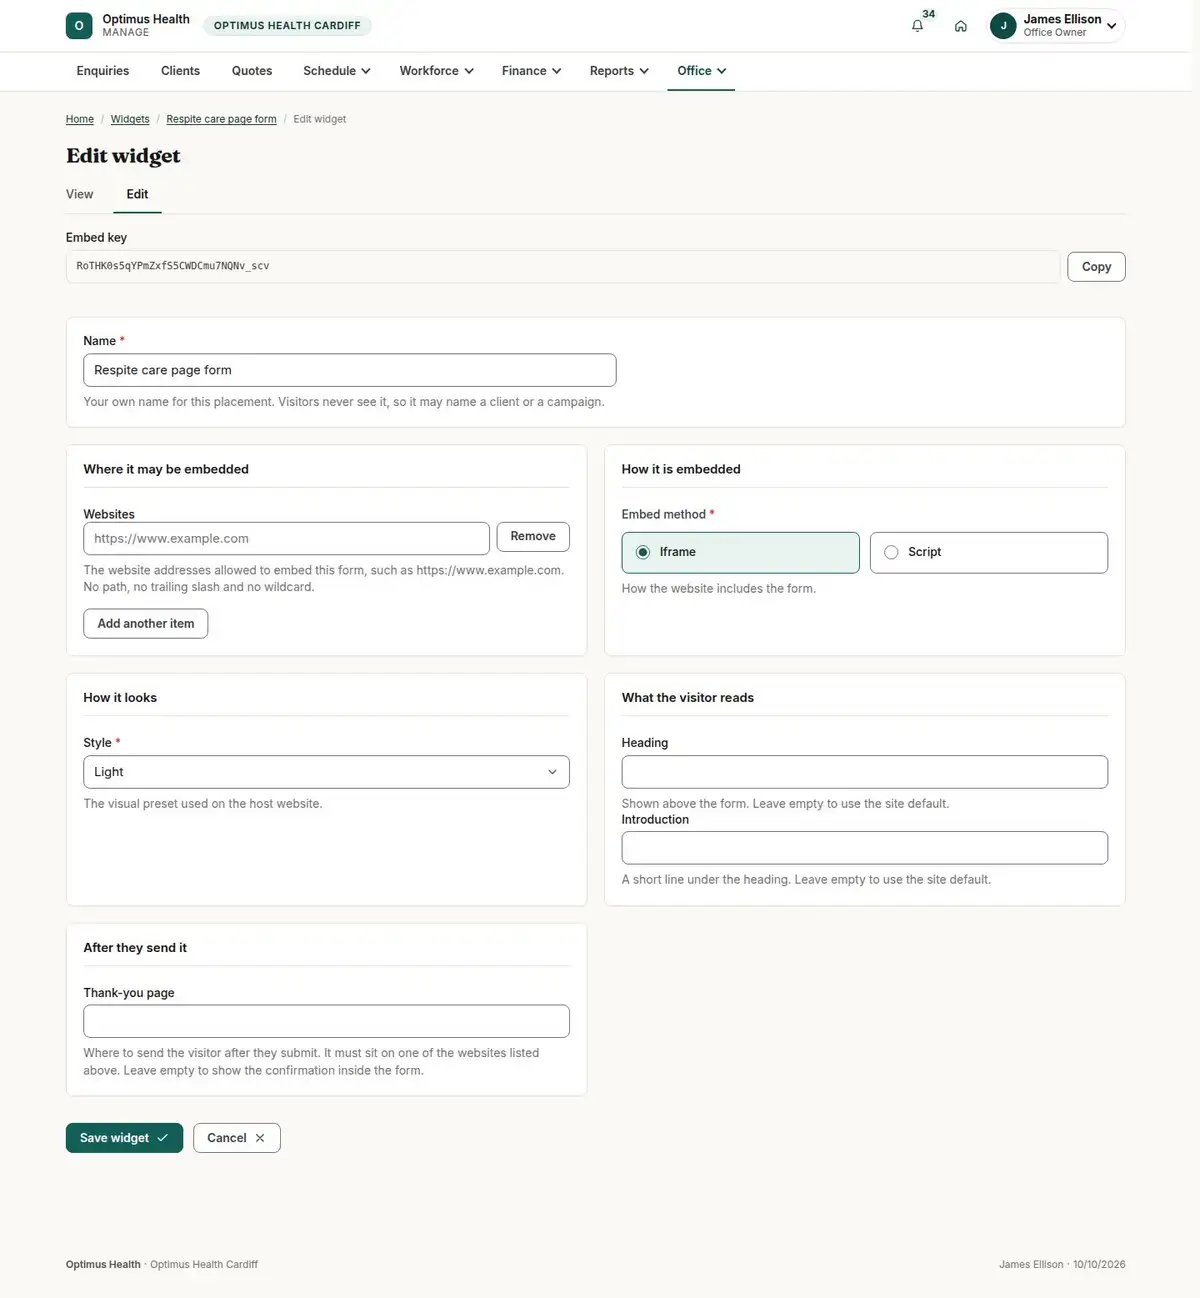Open the Respite care page form breadcrumb
The width and height of the screenshot is (1200, 1298).
click(222, 119)
